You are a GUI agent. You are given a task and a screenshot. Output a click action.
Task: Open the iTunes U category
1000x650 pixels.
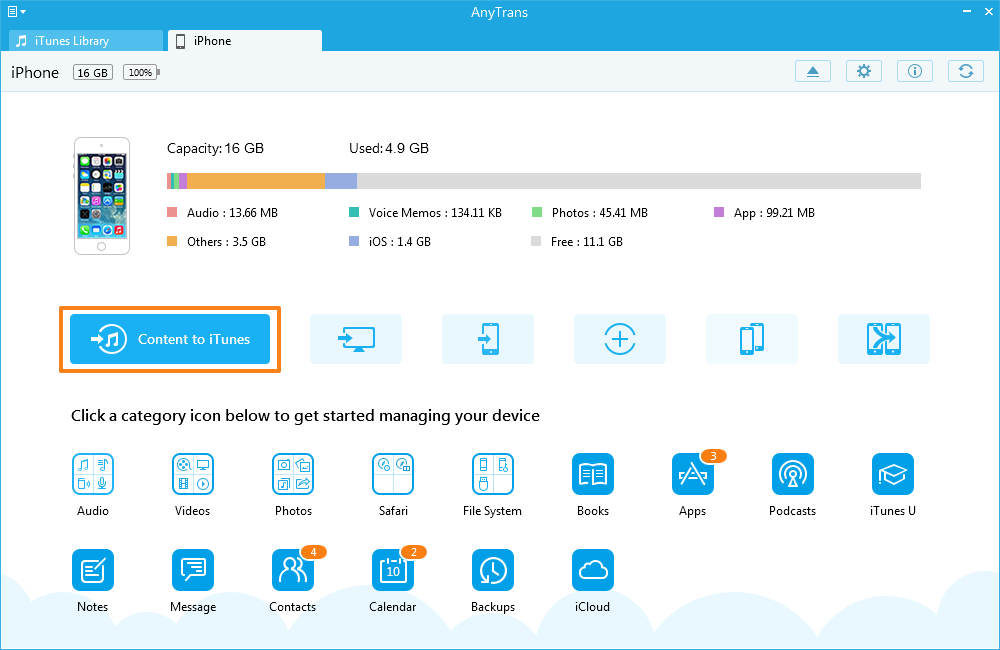[x=893, y=474]
